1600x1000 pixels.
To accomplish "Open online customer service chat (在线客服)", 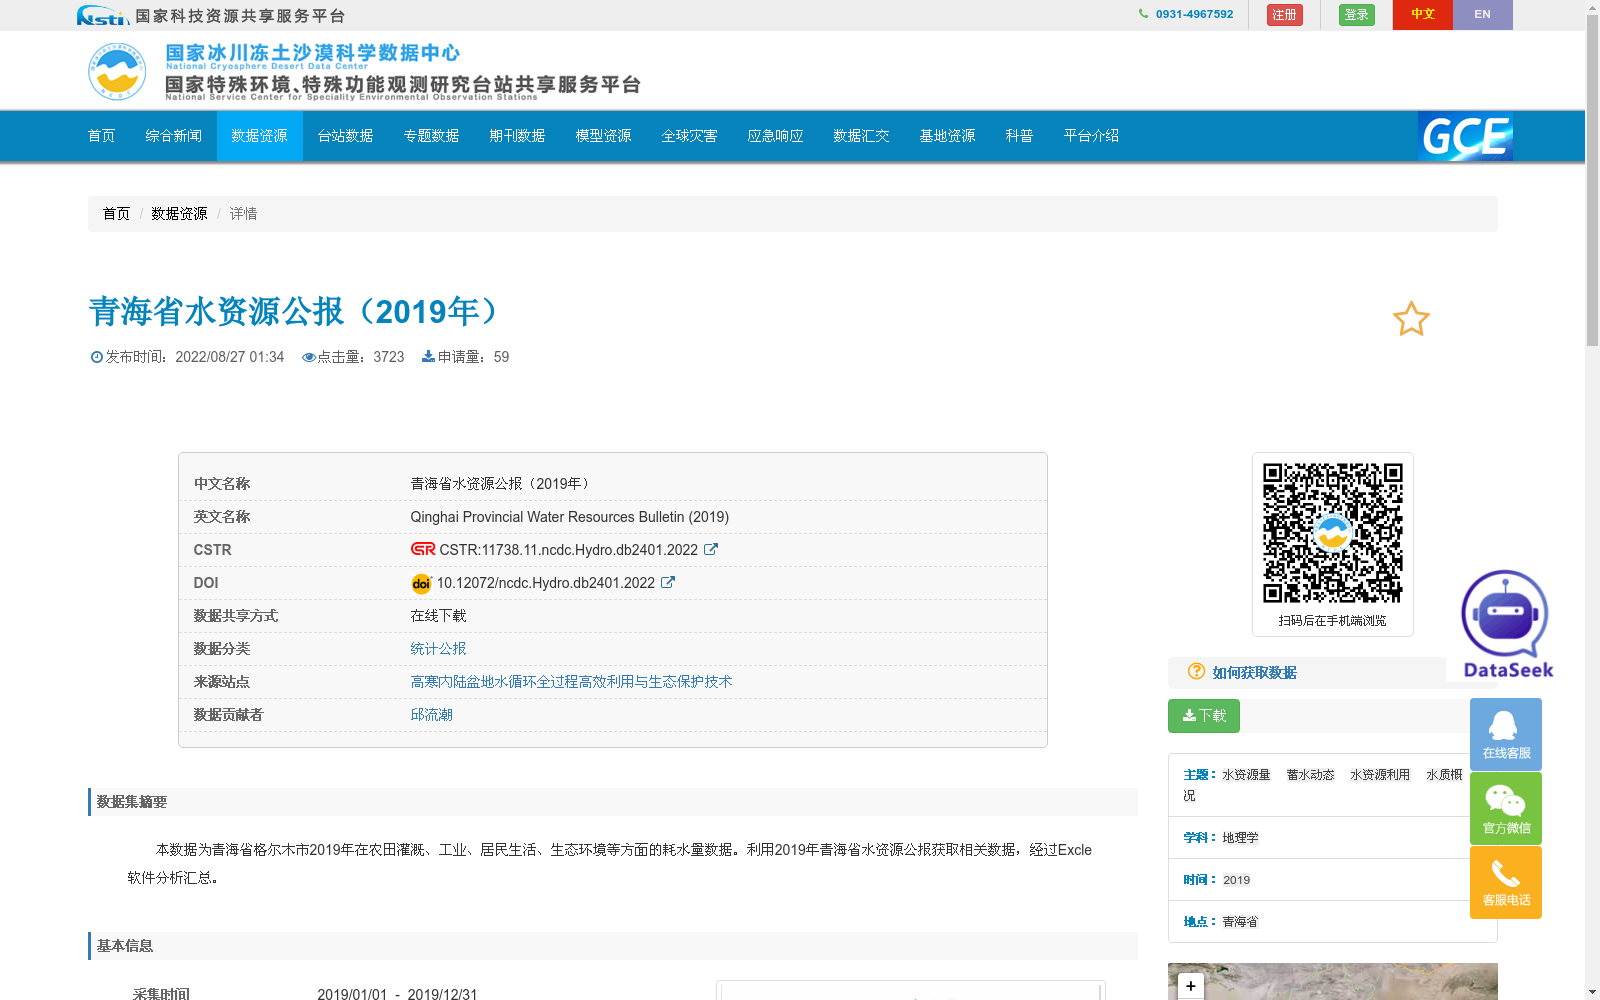I will (x=1506, y=734).
